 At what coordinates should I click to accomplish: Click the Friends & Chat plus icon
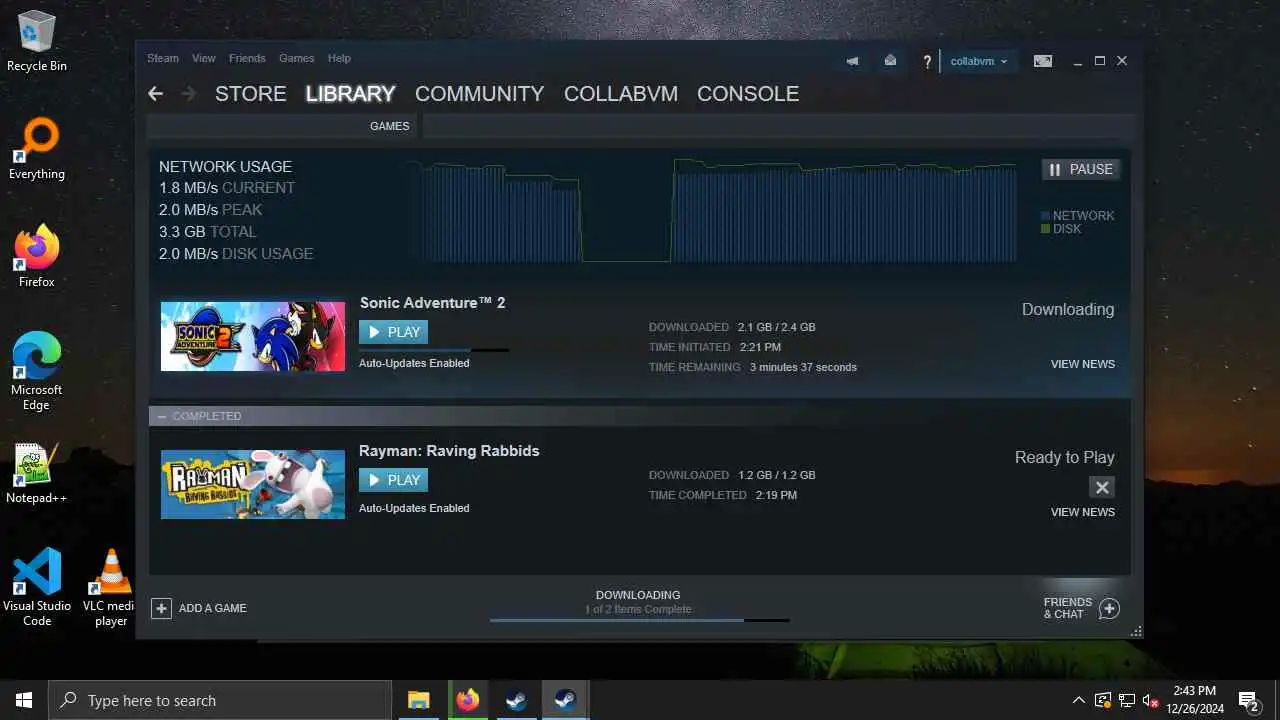(1109, 608)
